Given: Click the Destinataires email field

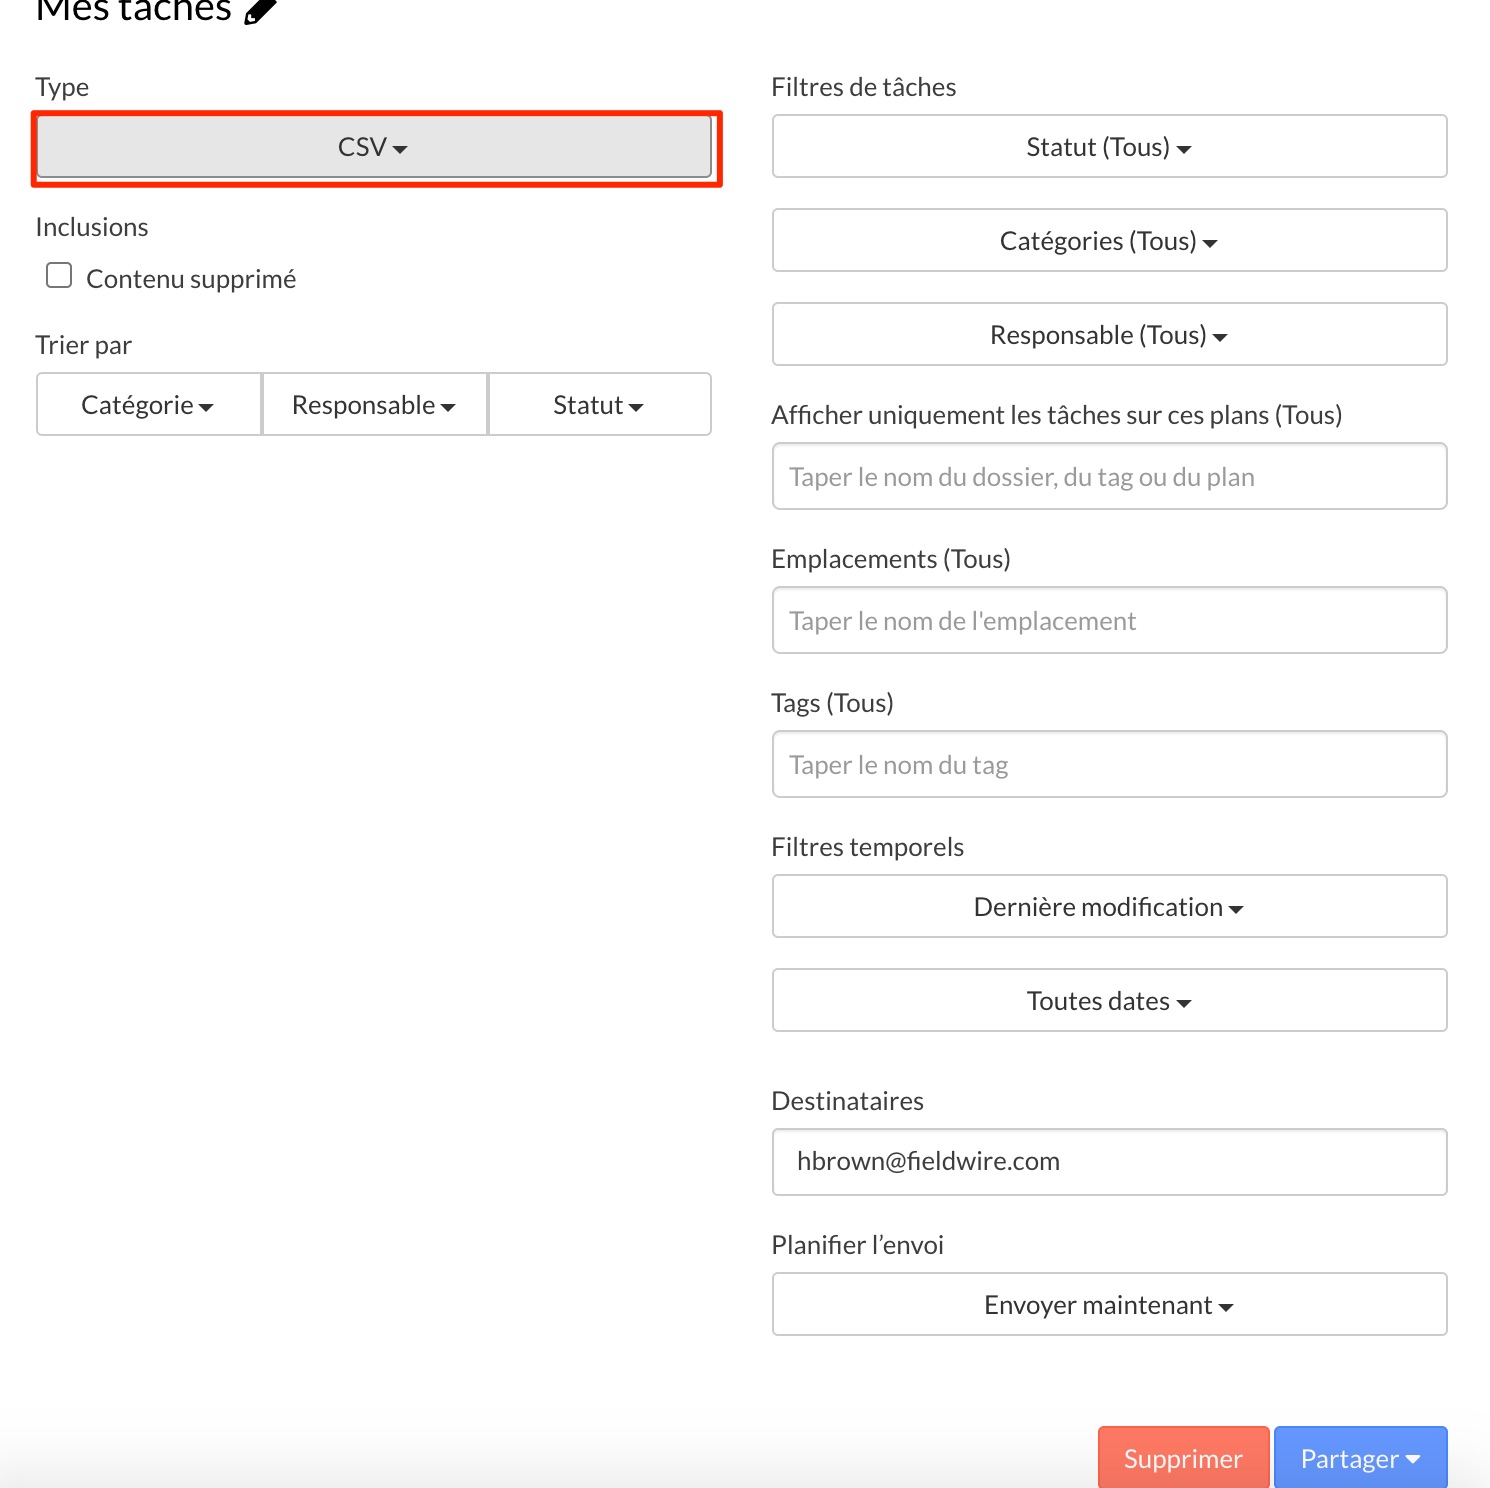Looking at the screenshot, I should (1108, 1162).
